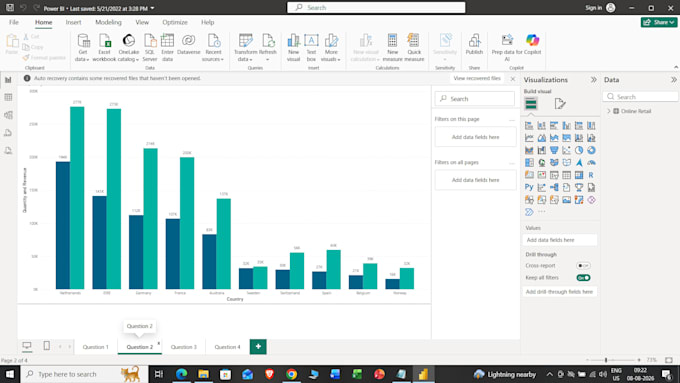Expand the Online Retail table

(608, 111)
